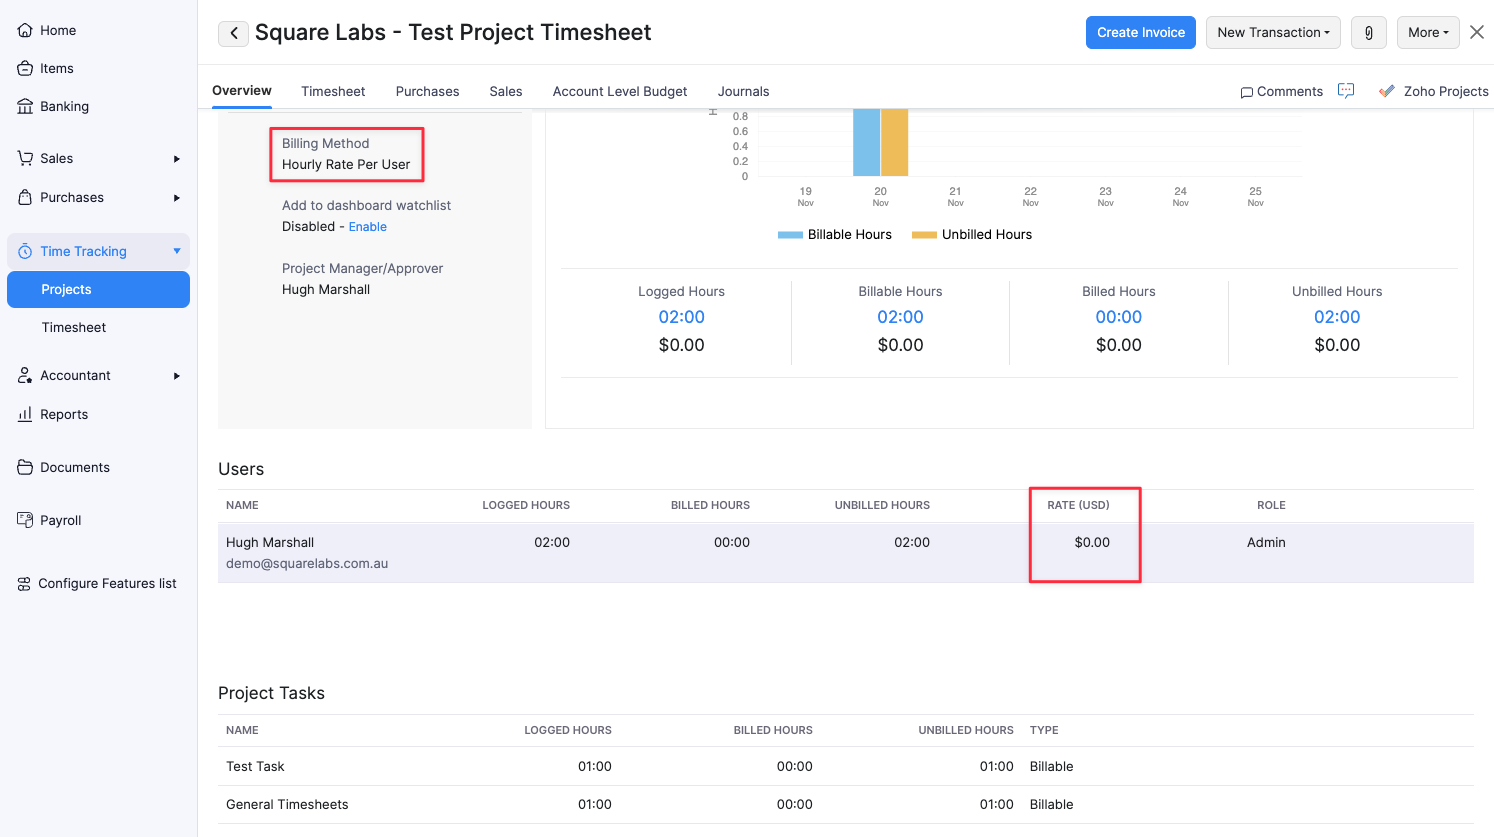The height and width of the screenshot is (837, 1494).
Task: Click the paperclip attachment icon
Action: pos(1369,32)
